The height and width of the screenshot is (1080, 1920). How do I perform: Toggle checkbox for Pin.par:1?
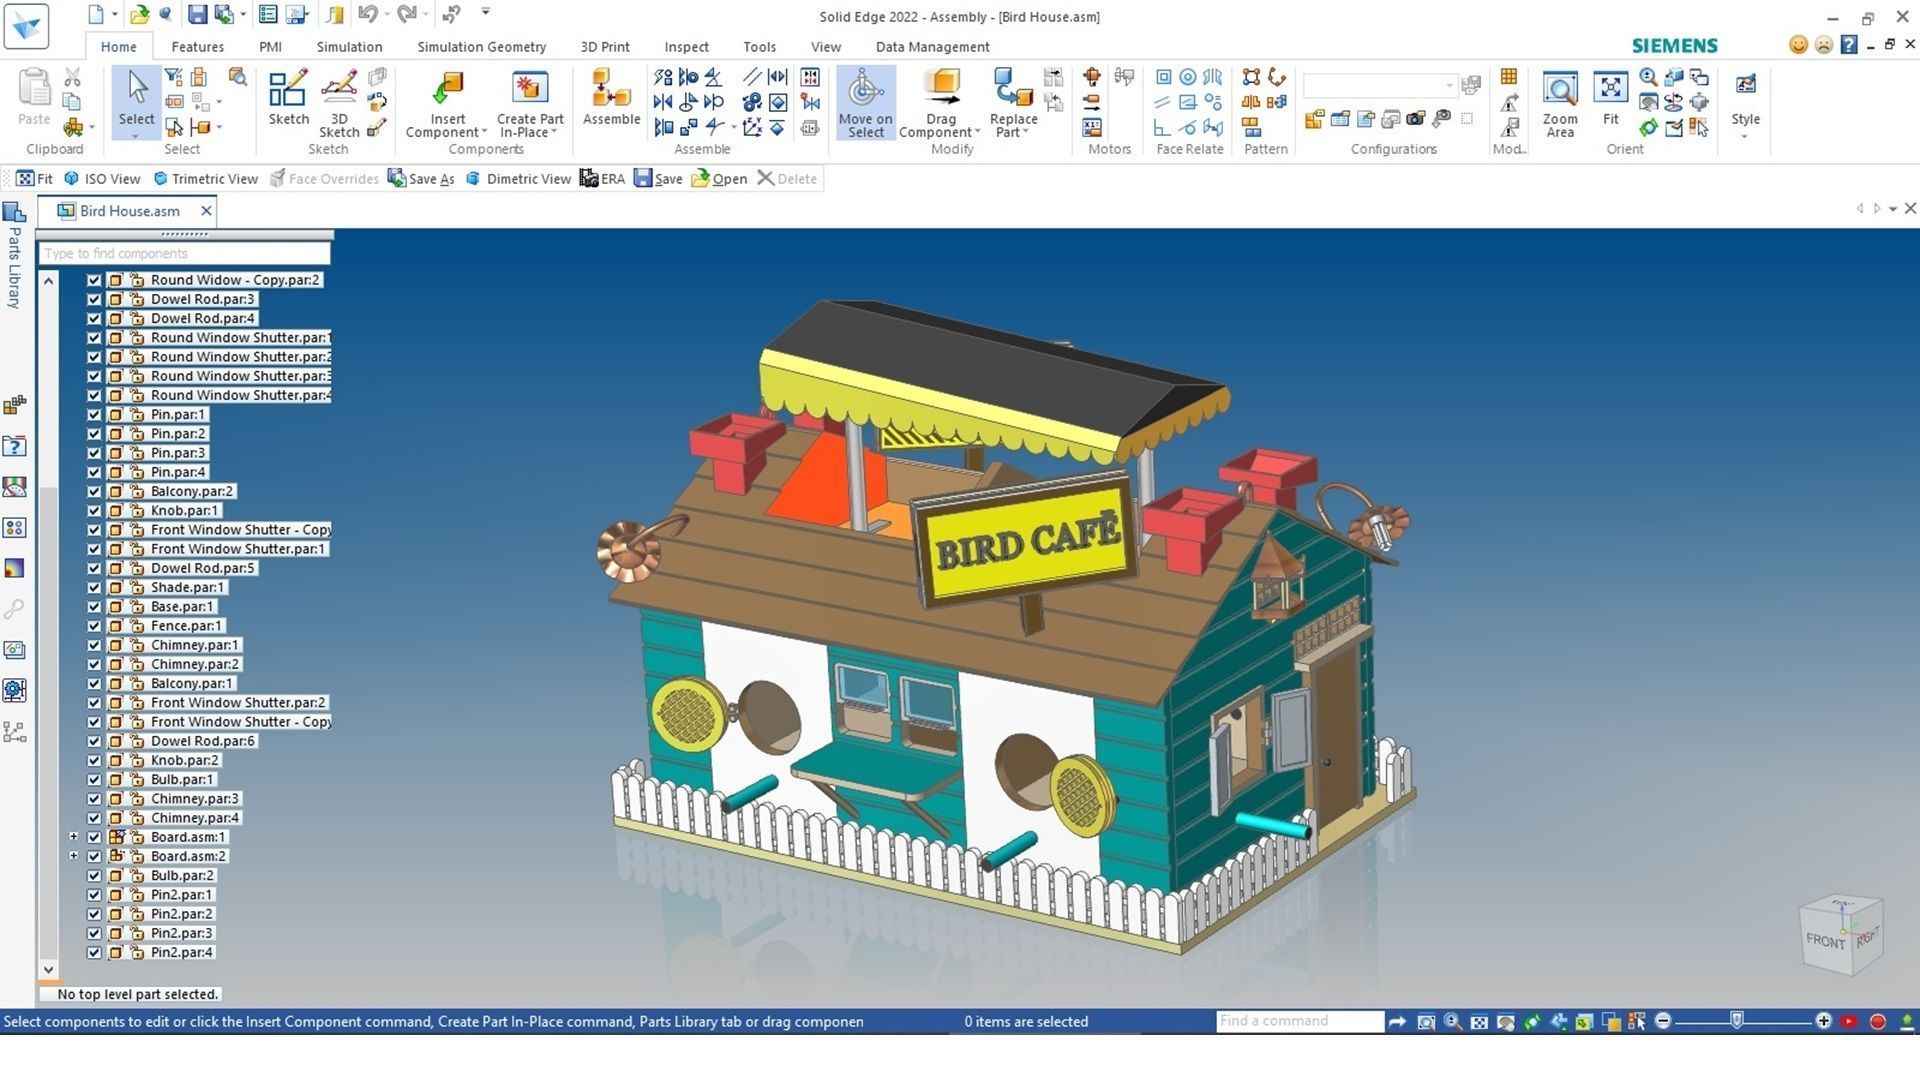(94, 414)
